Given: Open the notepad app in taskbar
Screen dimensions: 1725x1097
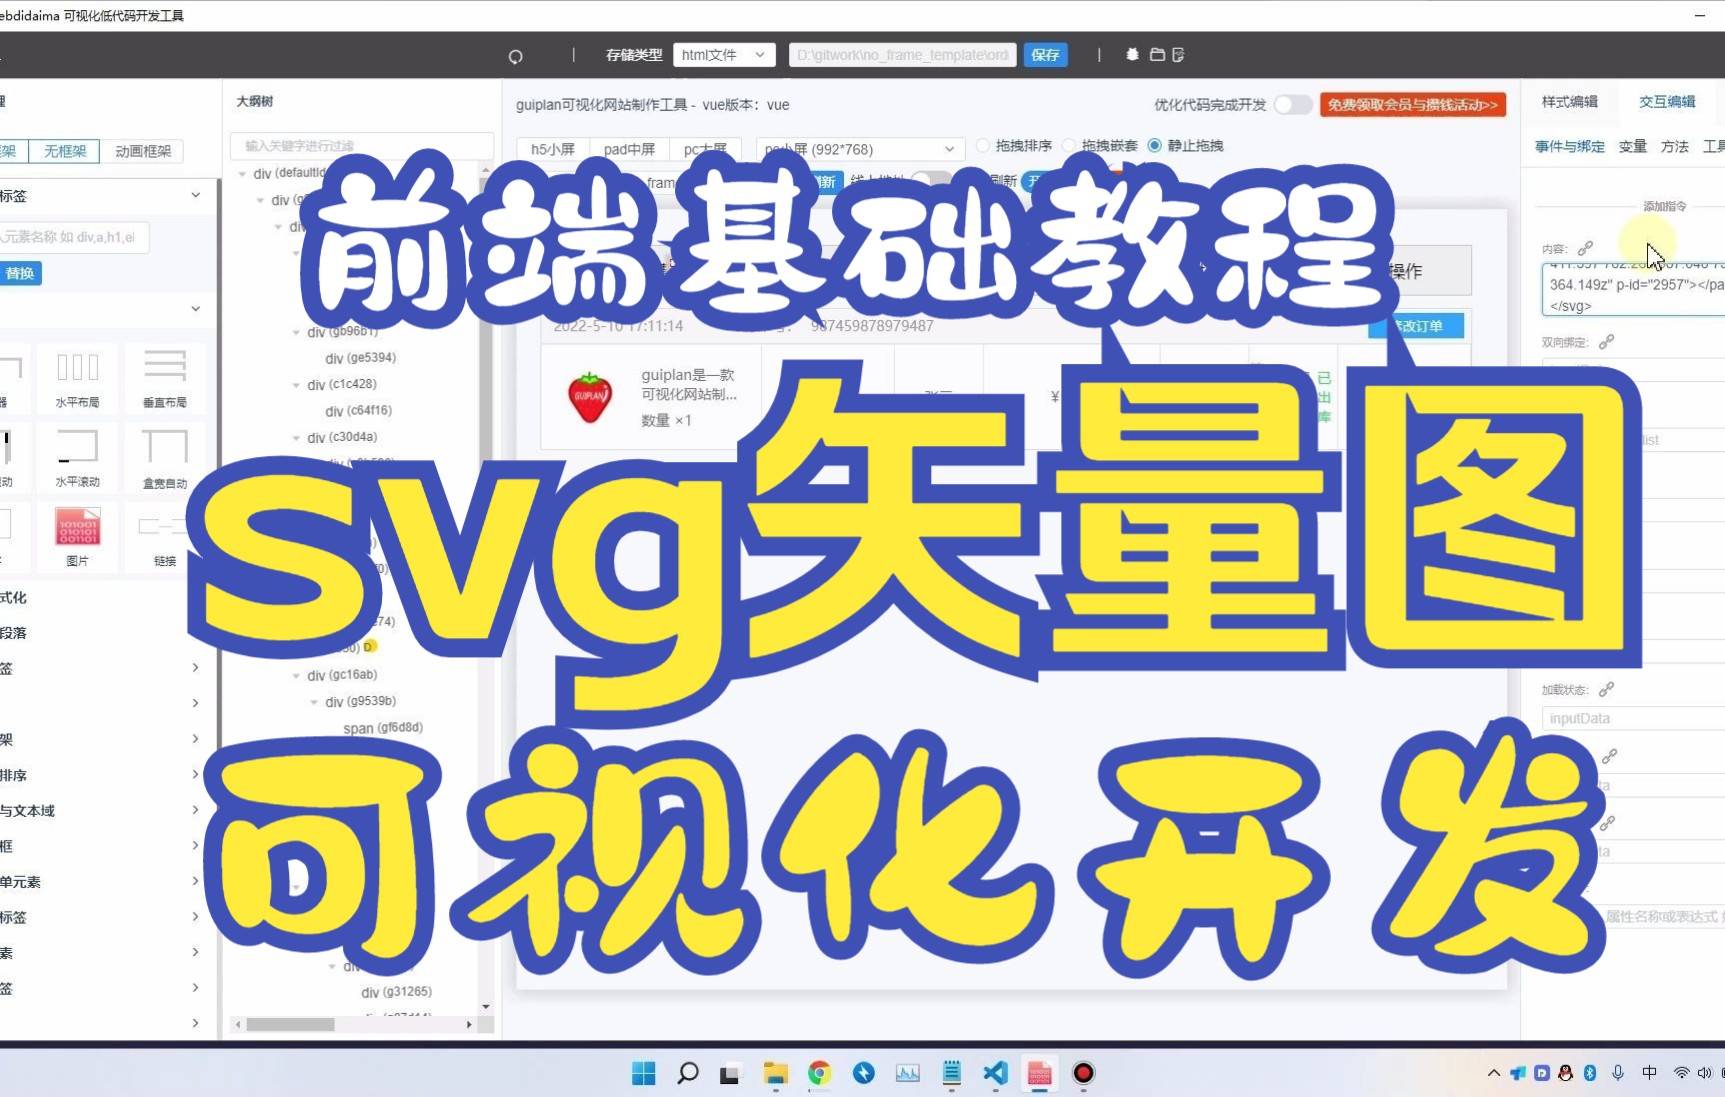Looking at the screenshot, I should point(951,1073).
